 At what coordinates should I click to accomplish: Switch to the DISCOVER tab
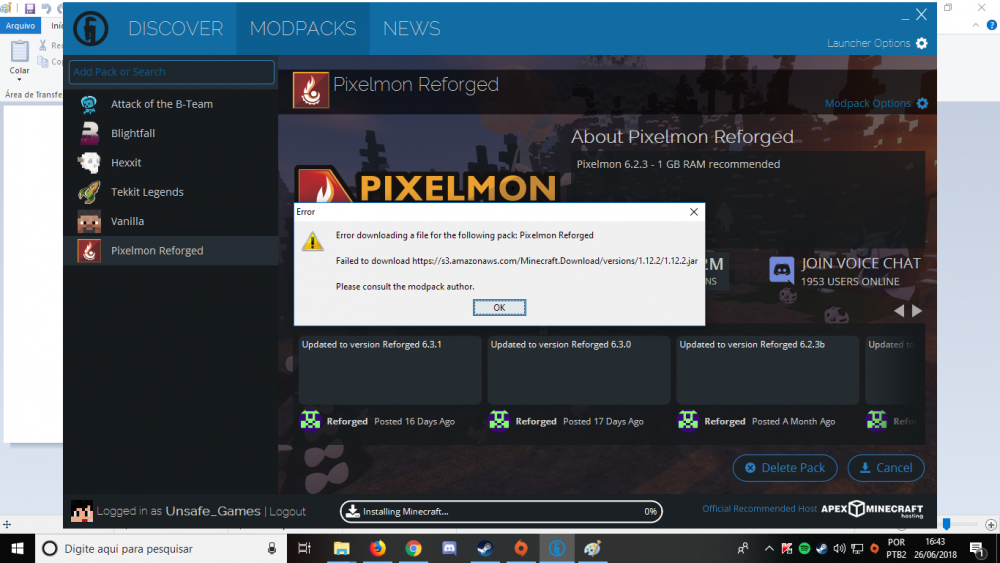(x=175, y=29)
